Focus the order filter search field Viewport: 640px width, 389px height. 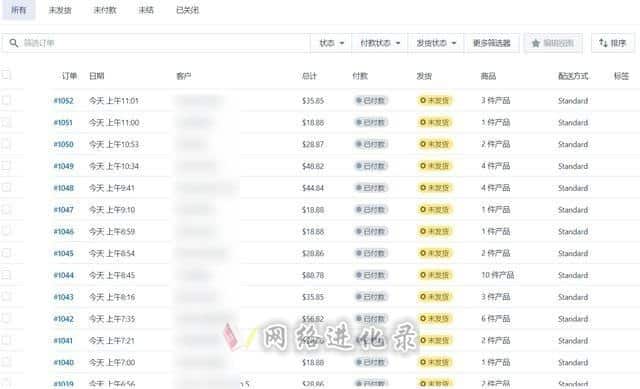(x=156, y=43)
